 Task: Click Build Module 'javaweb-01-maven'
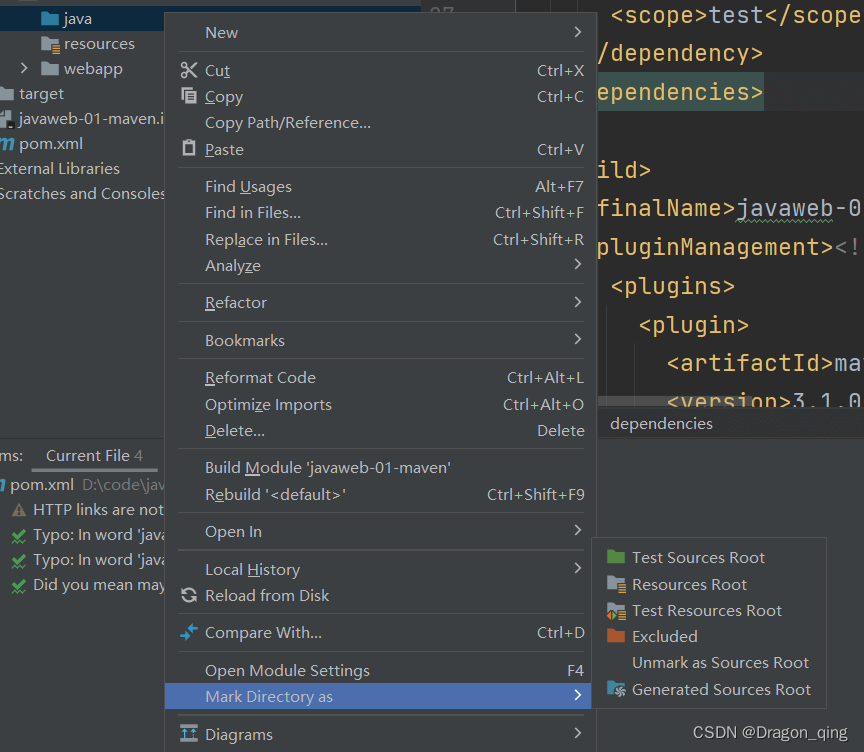point(327,467)
